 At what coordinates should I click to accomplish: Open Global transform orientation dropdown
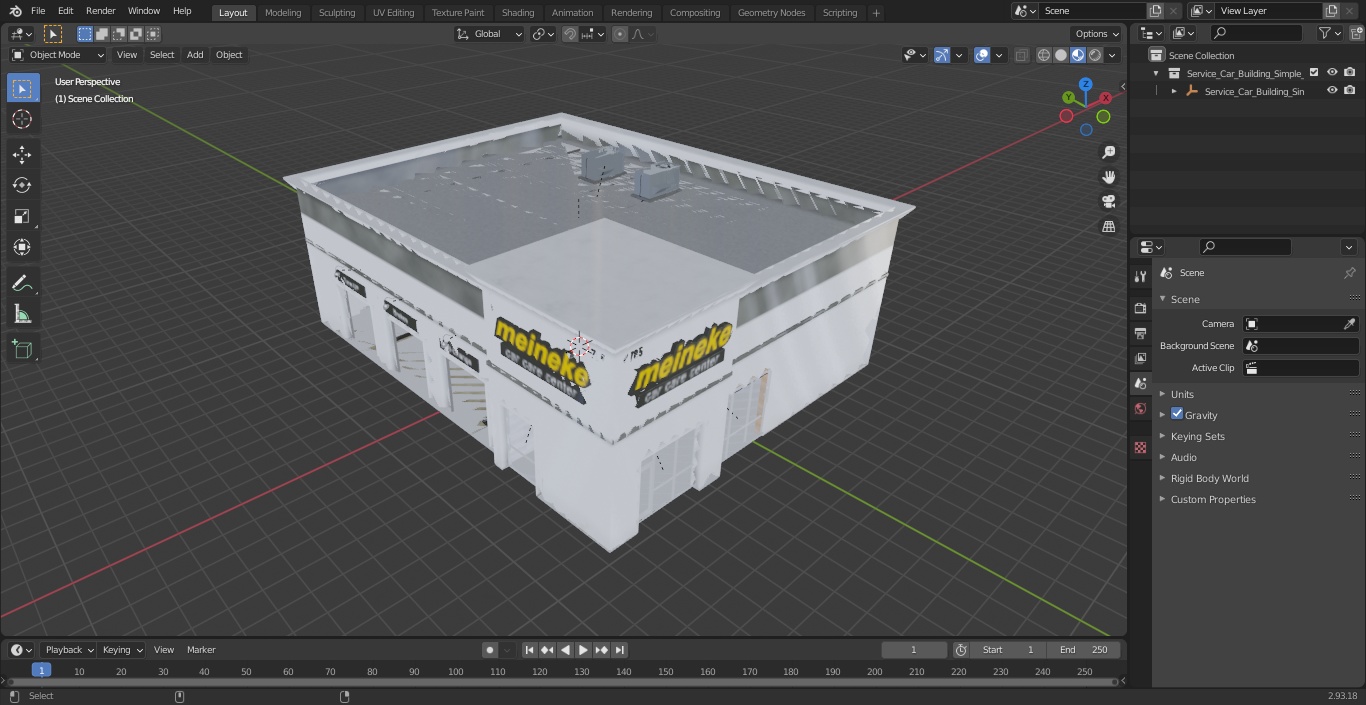point(490,34)
